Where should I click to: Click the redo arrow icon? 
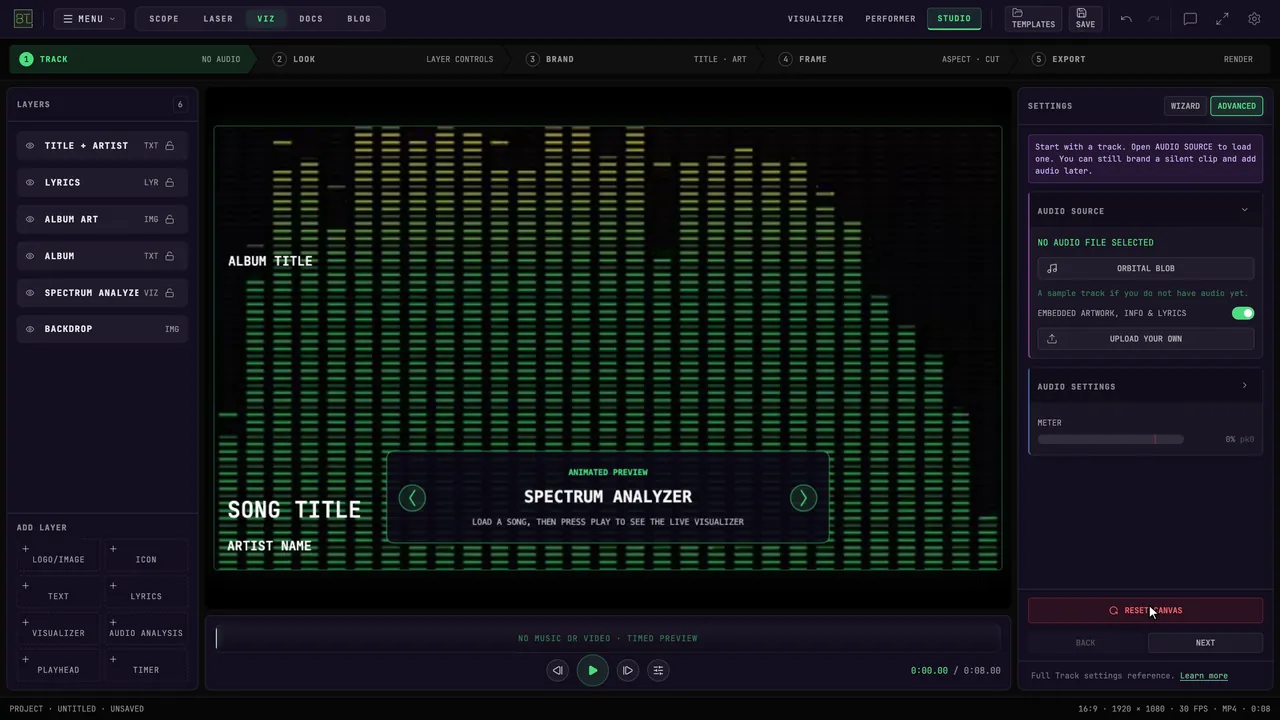1154,19
